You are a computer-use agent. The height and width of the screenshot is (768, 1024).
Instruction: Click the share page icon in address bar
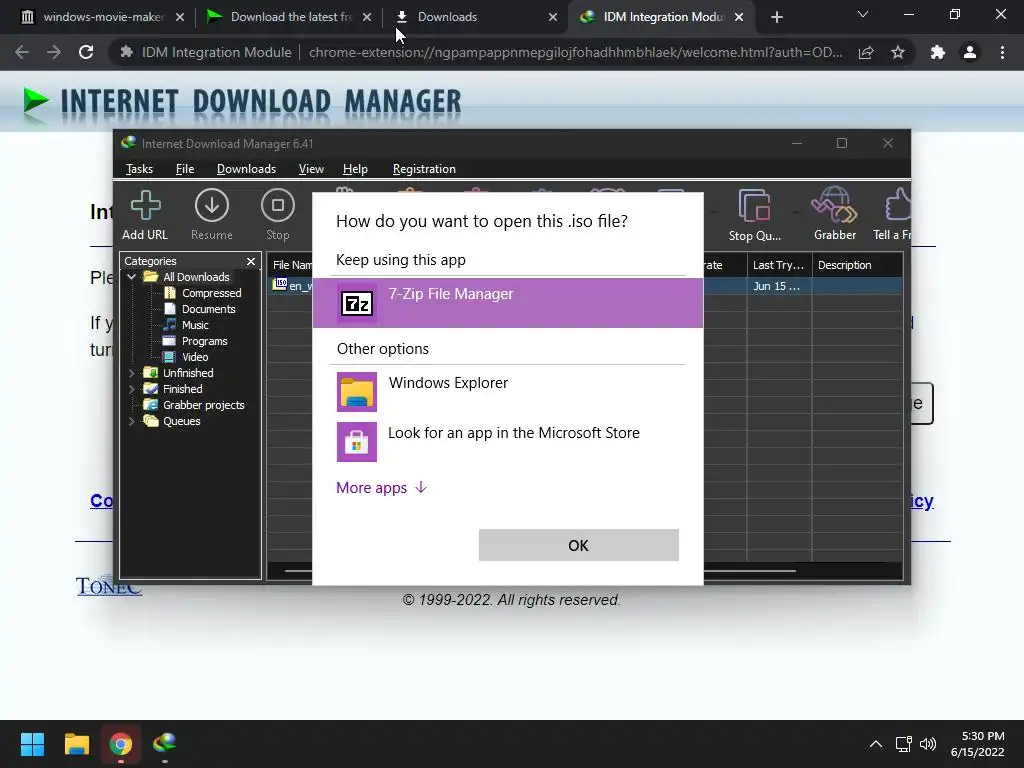(866, 52)
